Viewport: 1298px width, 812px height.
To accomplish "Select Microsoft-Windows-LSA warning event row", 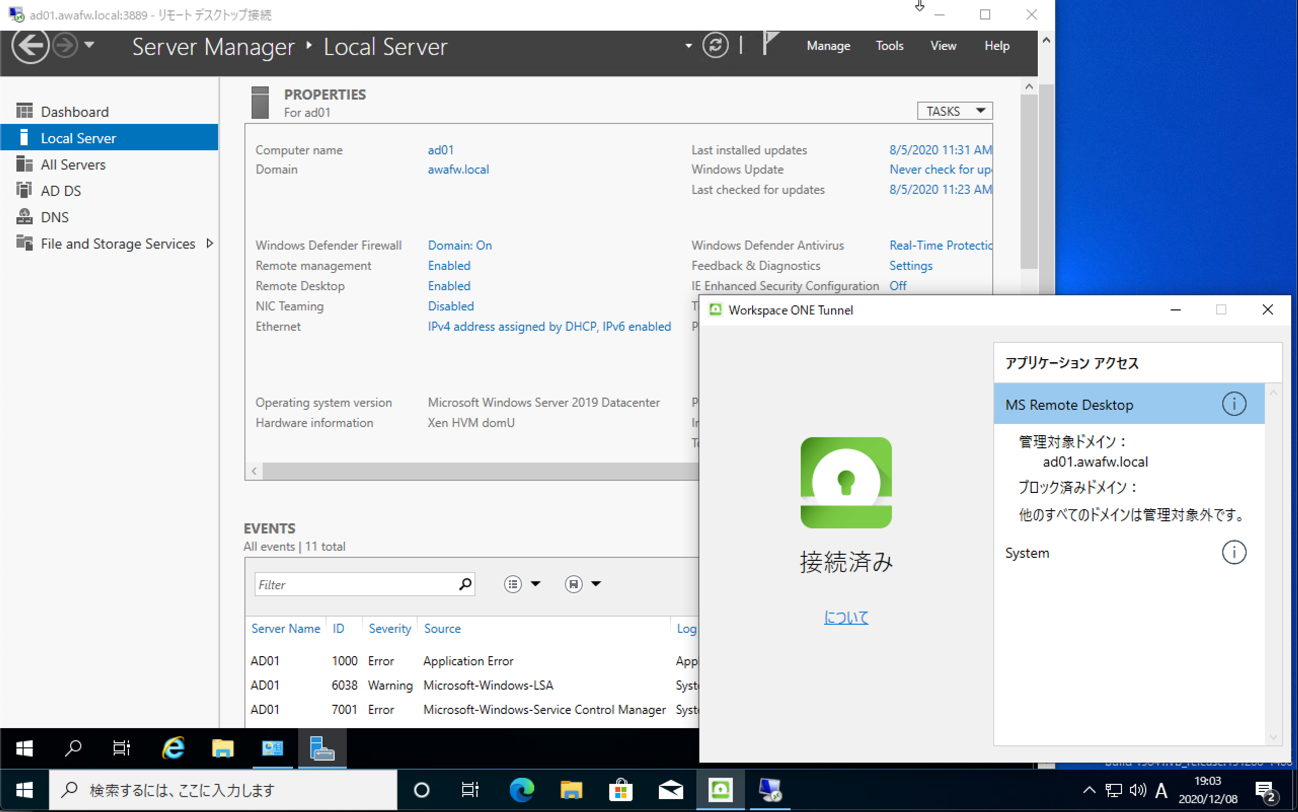I will (x=472, y=686).
